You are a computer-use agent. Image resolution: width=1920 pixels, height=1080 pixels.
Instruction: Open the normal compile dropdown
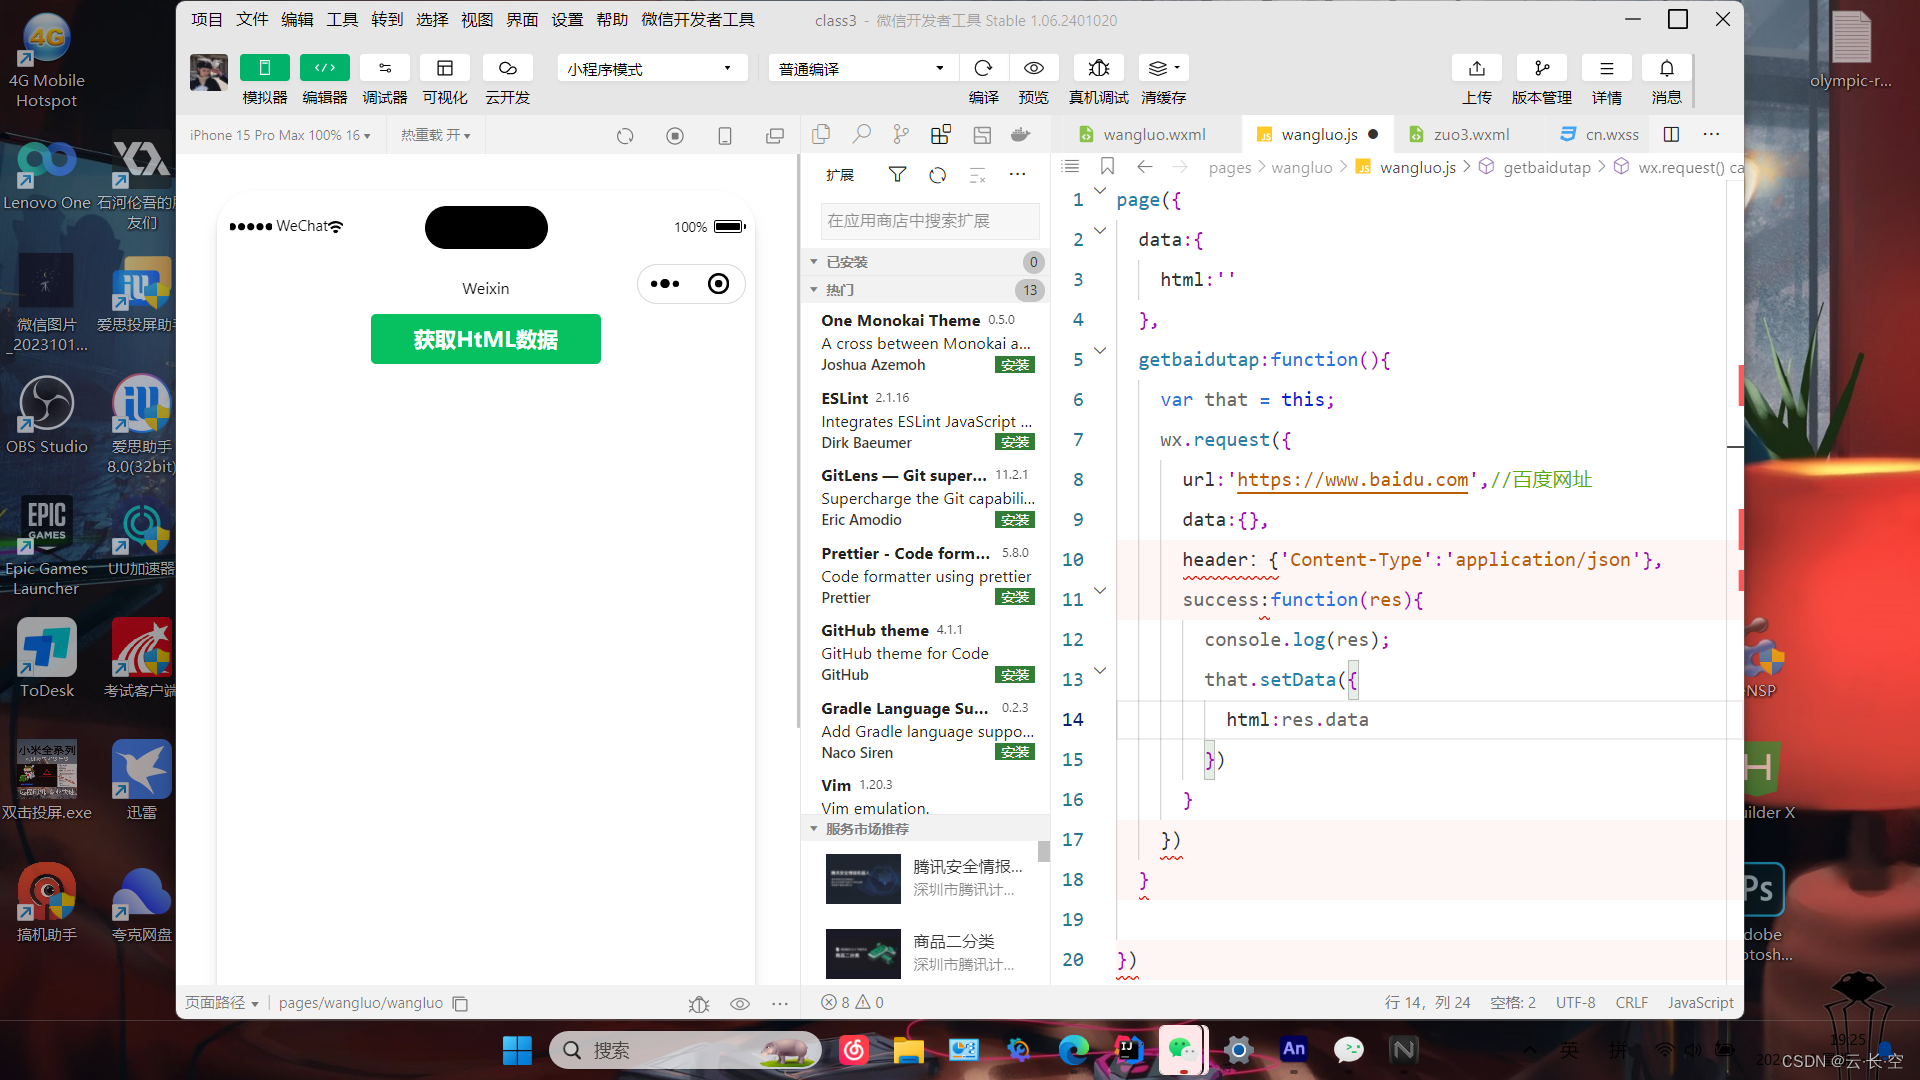(x=863, y=68)
